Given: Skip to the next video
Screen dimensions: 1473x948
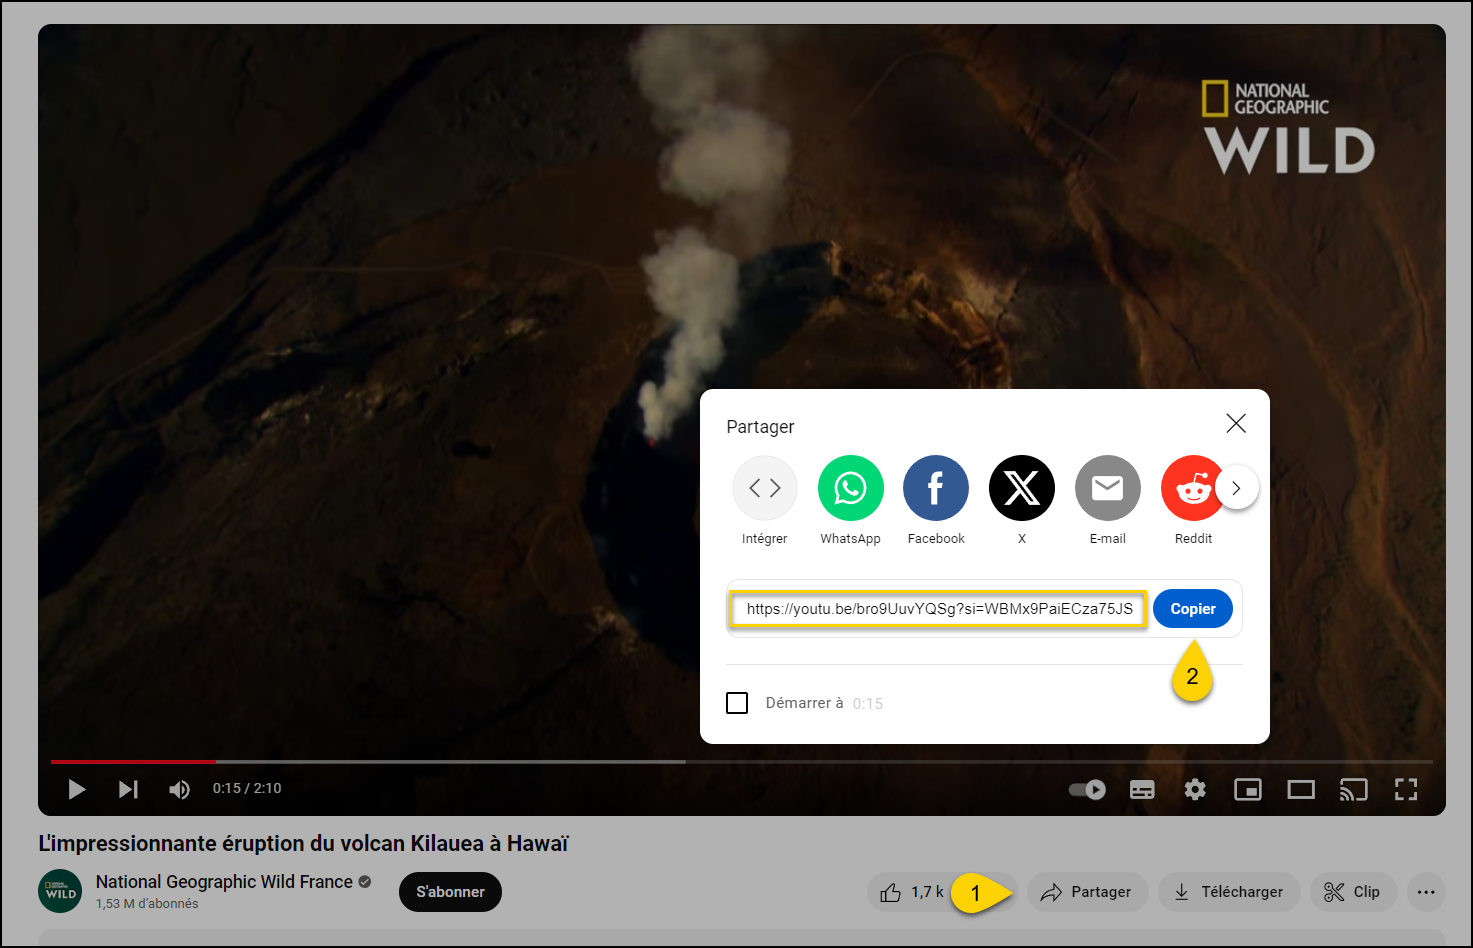Looking at the screenshot, I should tap(128, 789).
